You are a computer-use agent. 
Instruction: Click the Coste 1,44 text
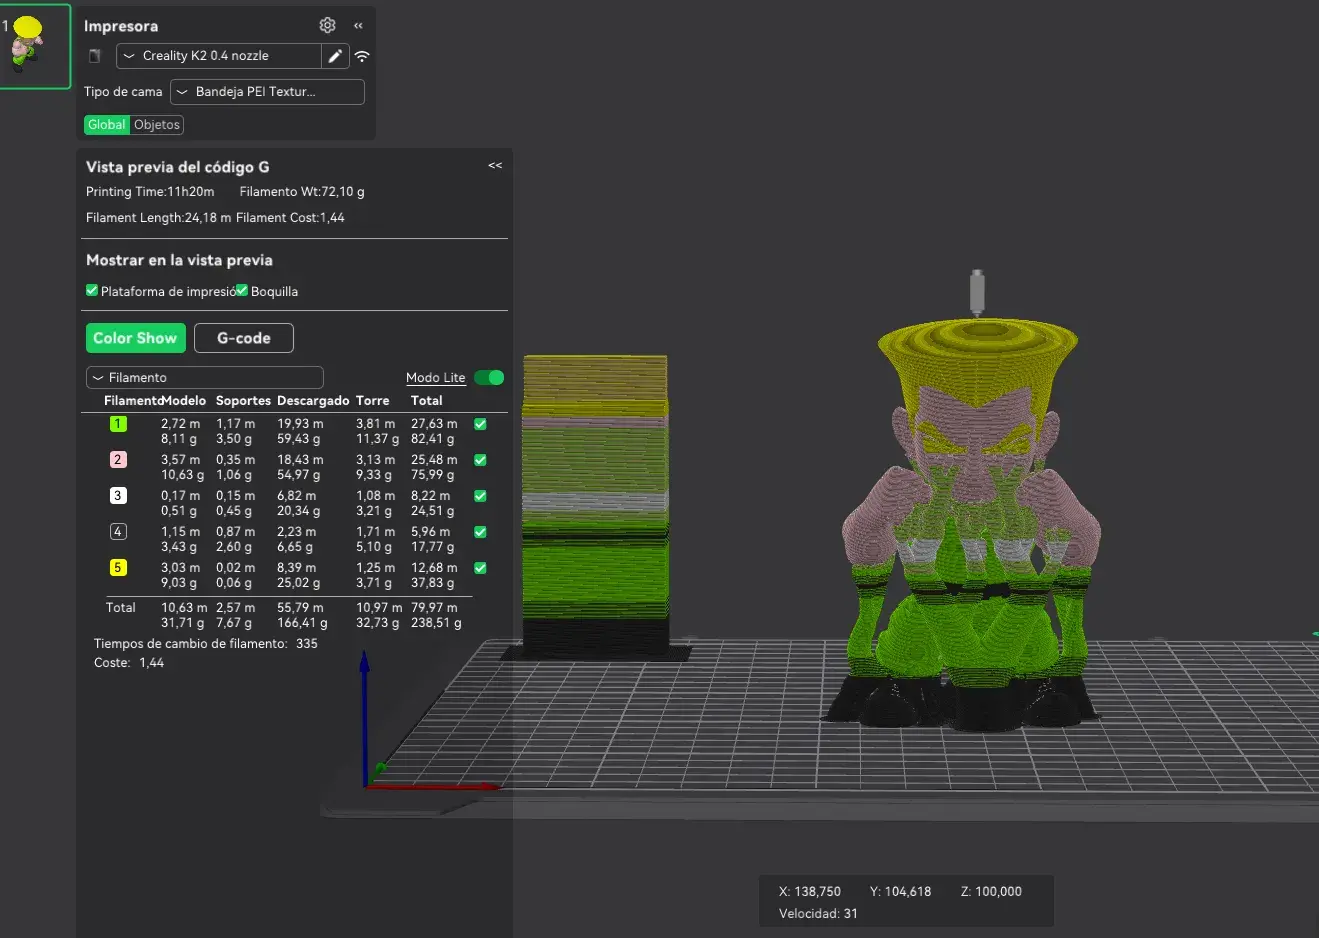129,662
